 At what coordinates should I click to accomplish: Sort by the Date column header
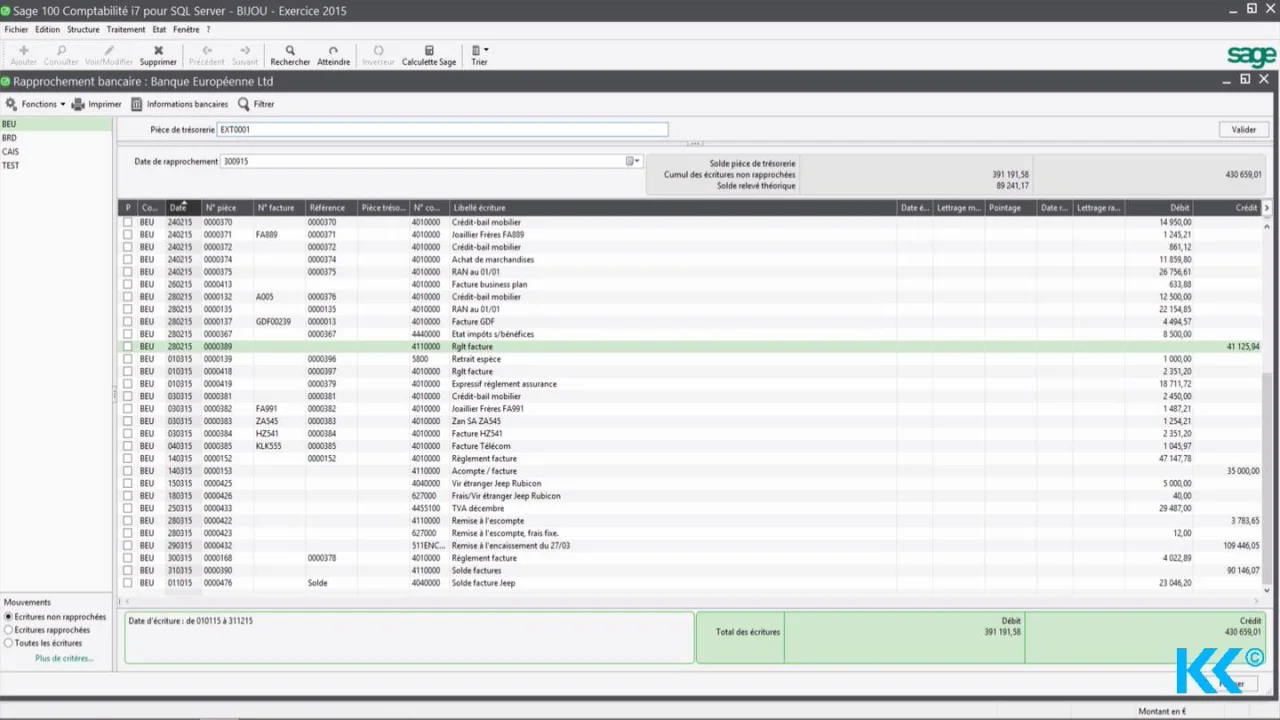(x=184, y=208)
